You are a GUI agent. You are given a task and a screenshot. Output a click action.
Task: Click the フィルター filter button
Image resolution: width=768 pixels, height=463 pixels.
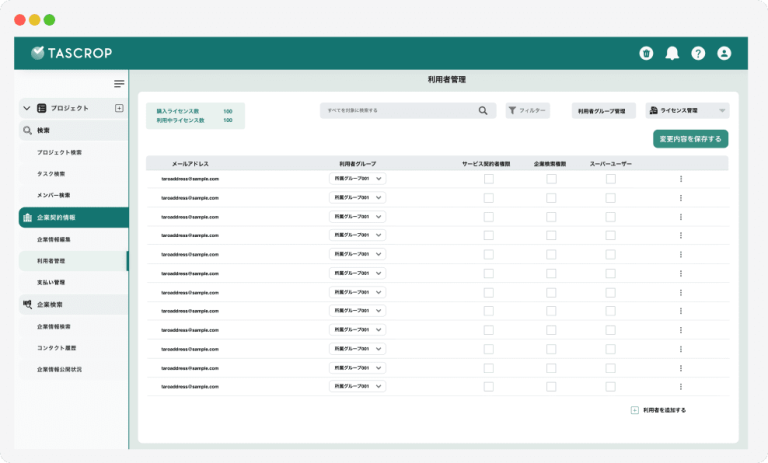click(527, 111)
